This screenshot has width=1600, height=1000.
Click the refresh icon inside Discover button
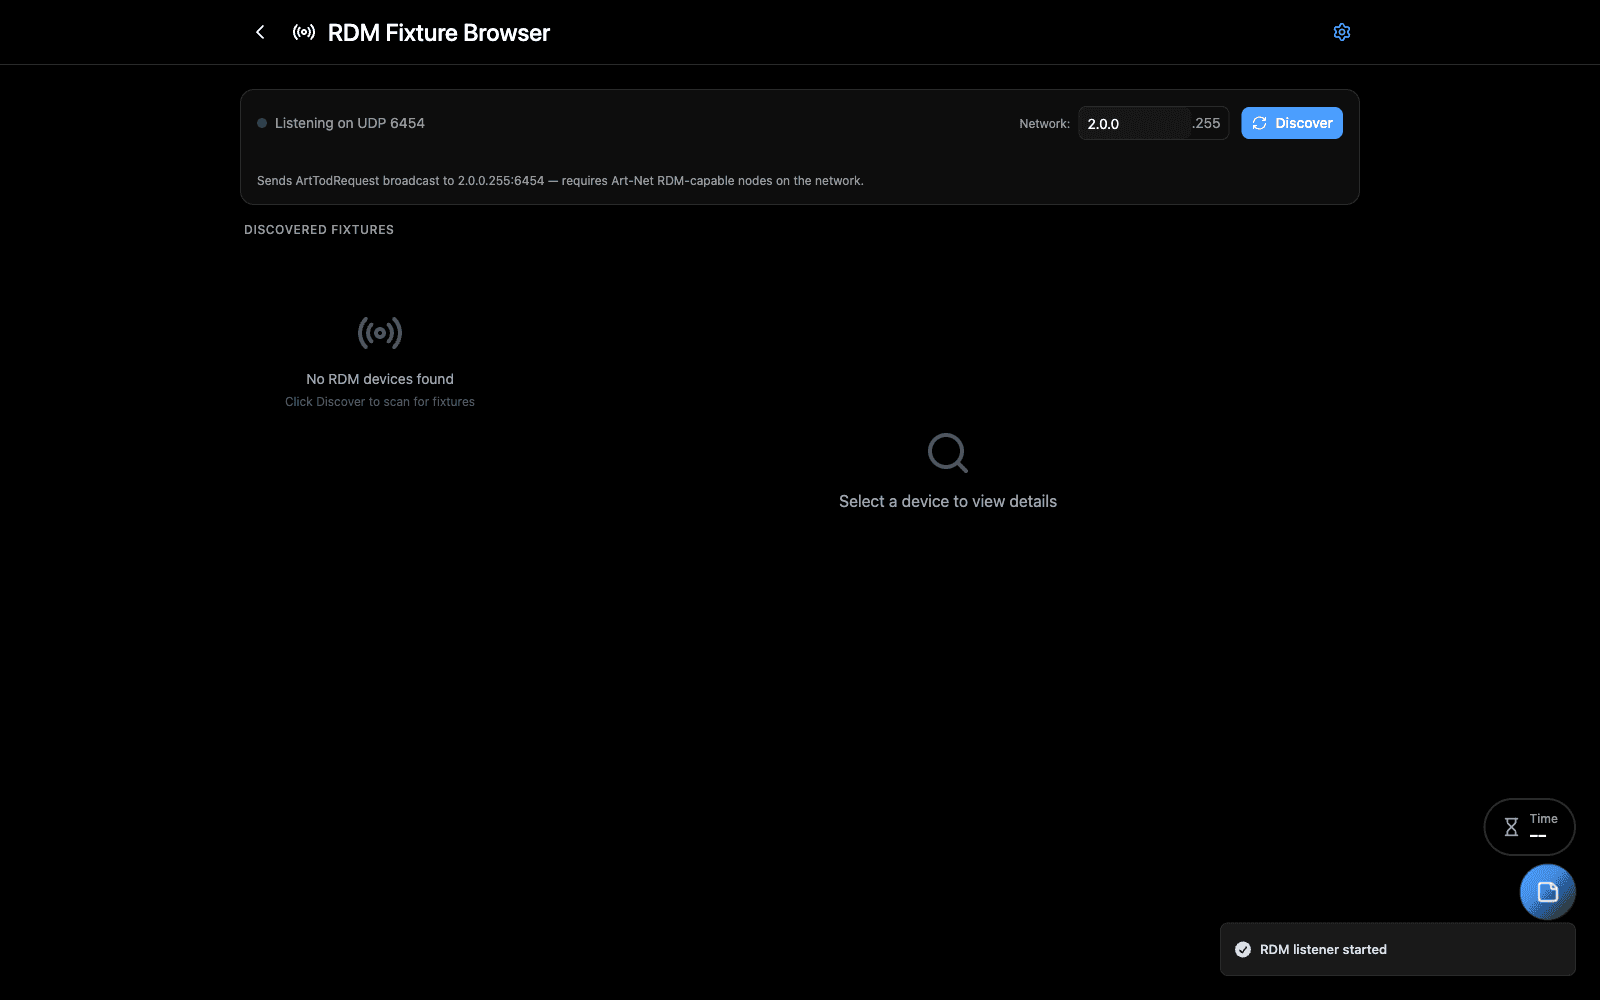point(1260,123)
